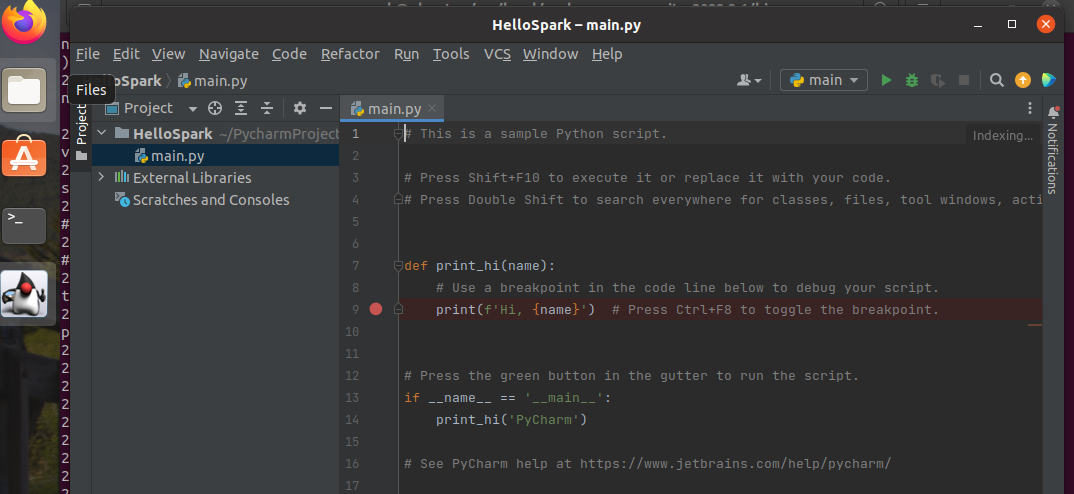Click the Indexing... status label in editor

click(1002, 135)
